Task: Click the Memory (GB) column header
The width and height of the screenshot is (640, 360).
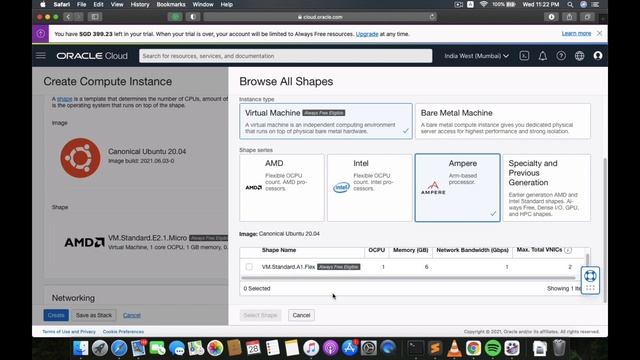Action: [x=411, y=250]
